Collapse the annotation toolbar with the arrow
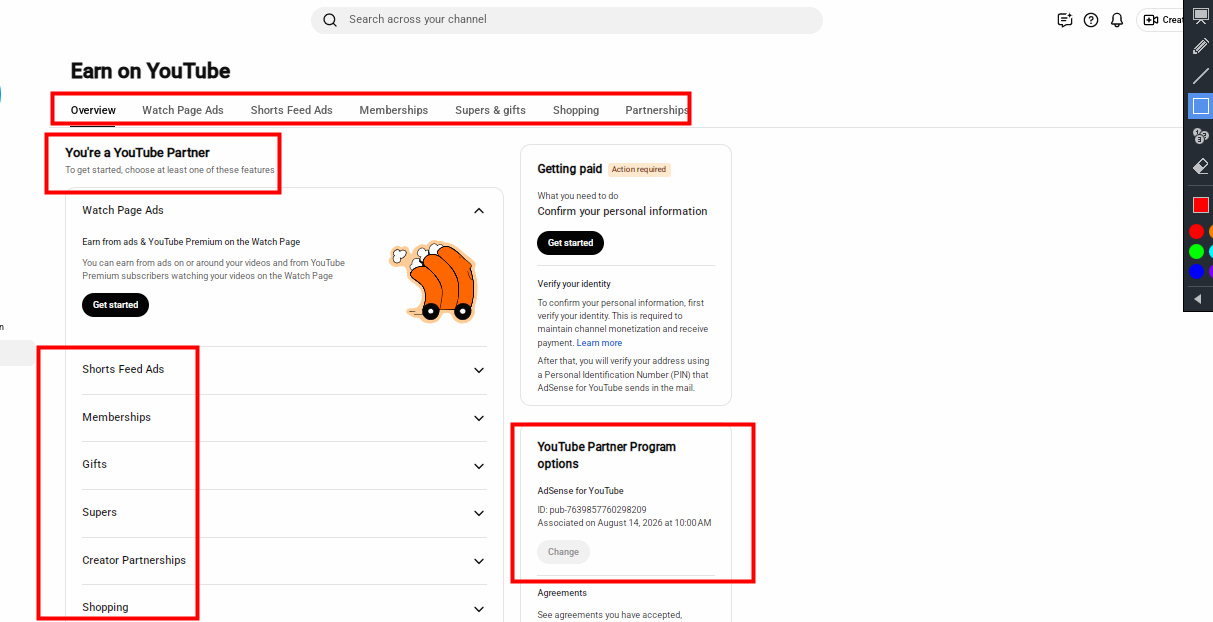Viewport: 1213px width, 622px height. tap(1198, 298)
